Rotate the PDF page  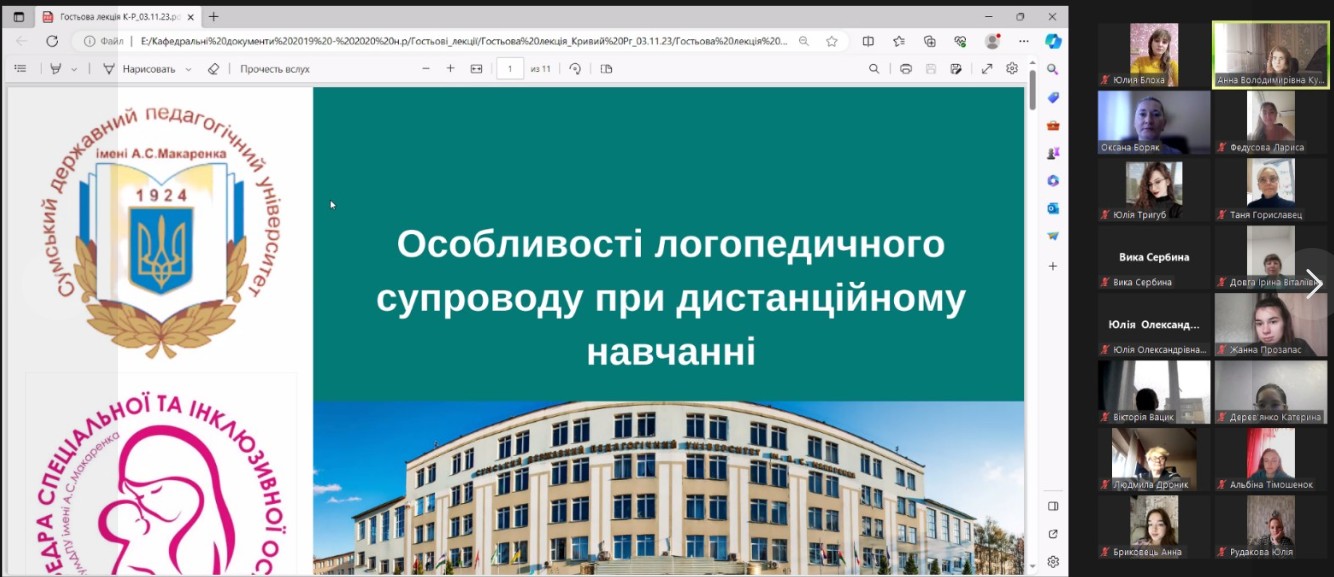[x=575, y=69]
